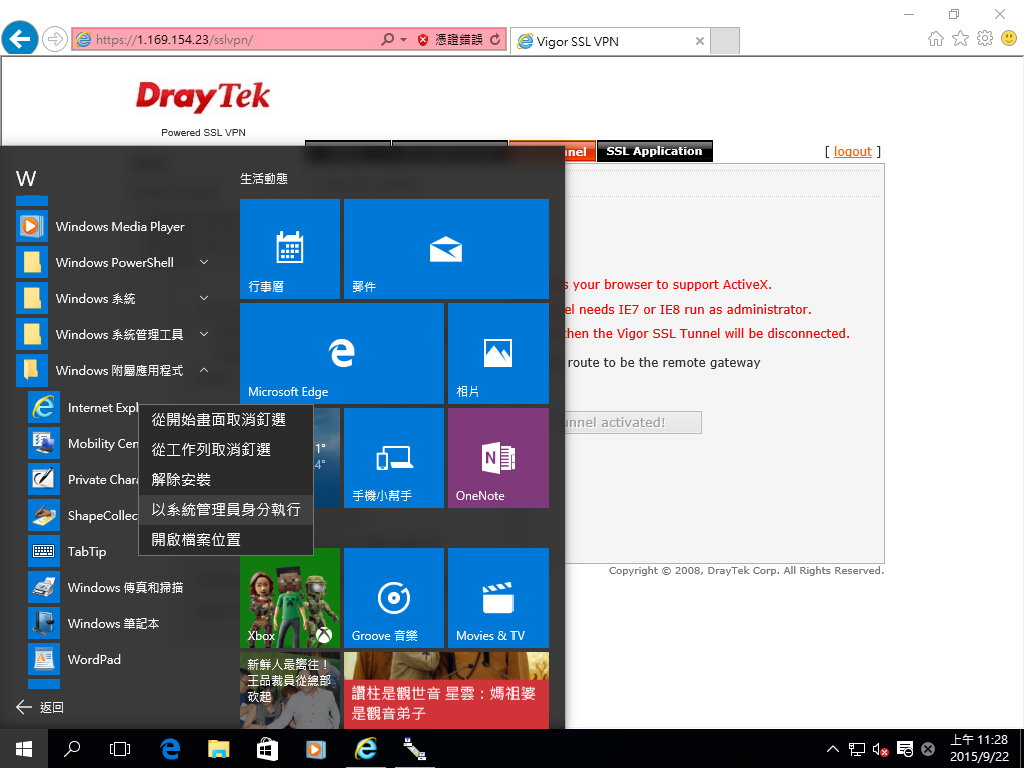Open the SSL Application tab
Viewport: 1024px width, 768px height.
[654, 151]
